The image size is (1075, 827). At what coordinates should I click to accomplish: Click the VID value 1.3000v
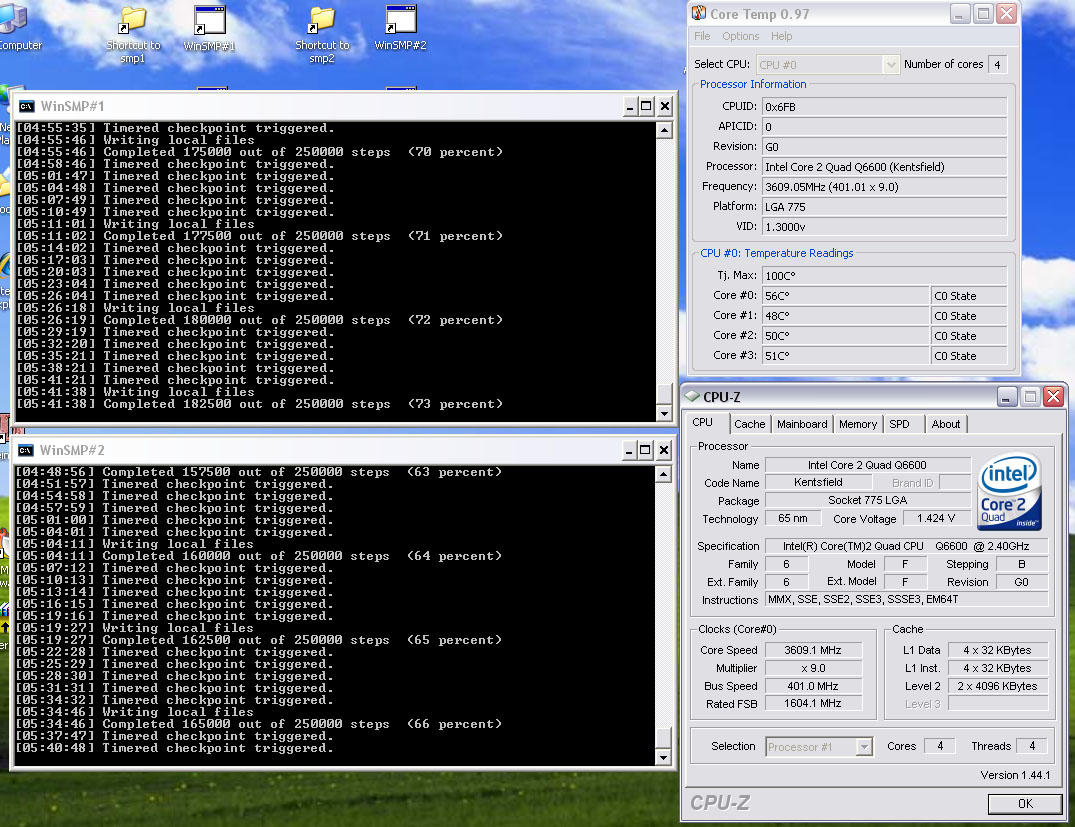(884, 226)
